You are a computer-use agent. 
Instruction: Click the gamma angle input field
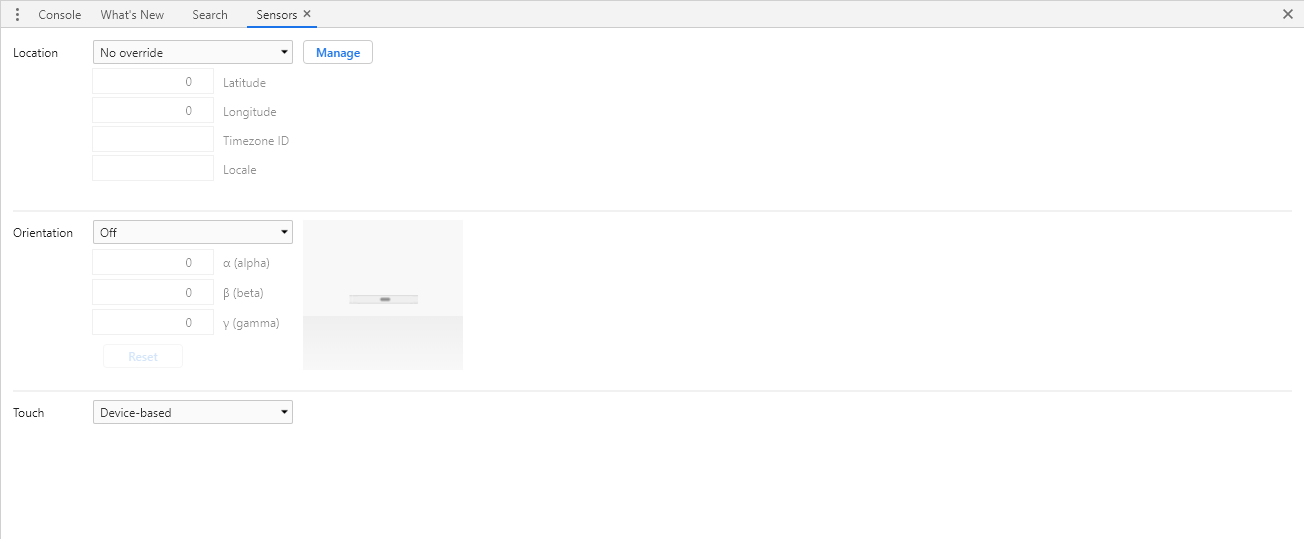click(153, 323)
